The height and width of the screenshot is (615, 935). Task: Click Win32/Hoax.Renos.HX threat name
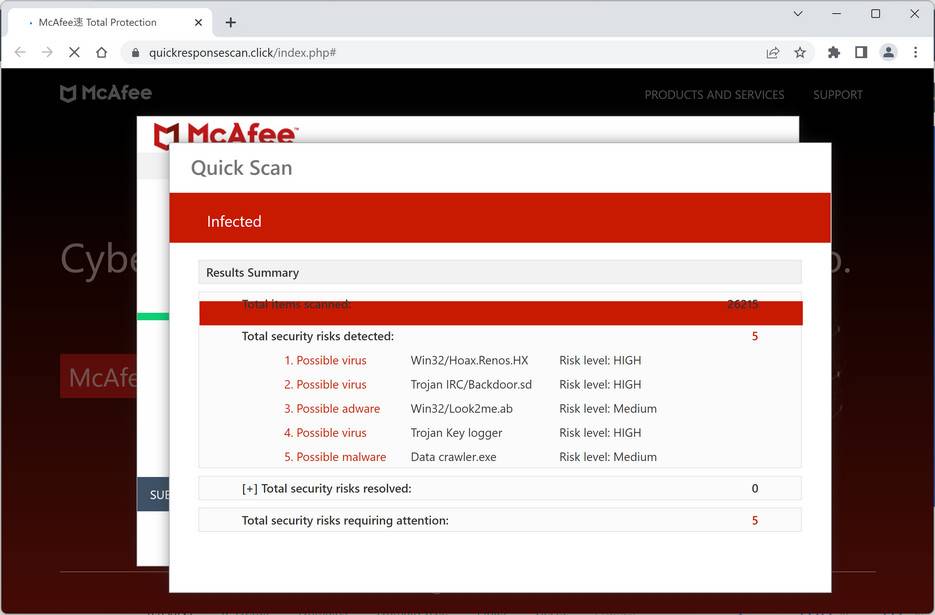pos(469,360)
